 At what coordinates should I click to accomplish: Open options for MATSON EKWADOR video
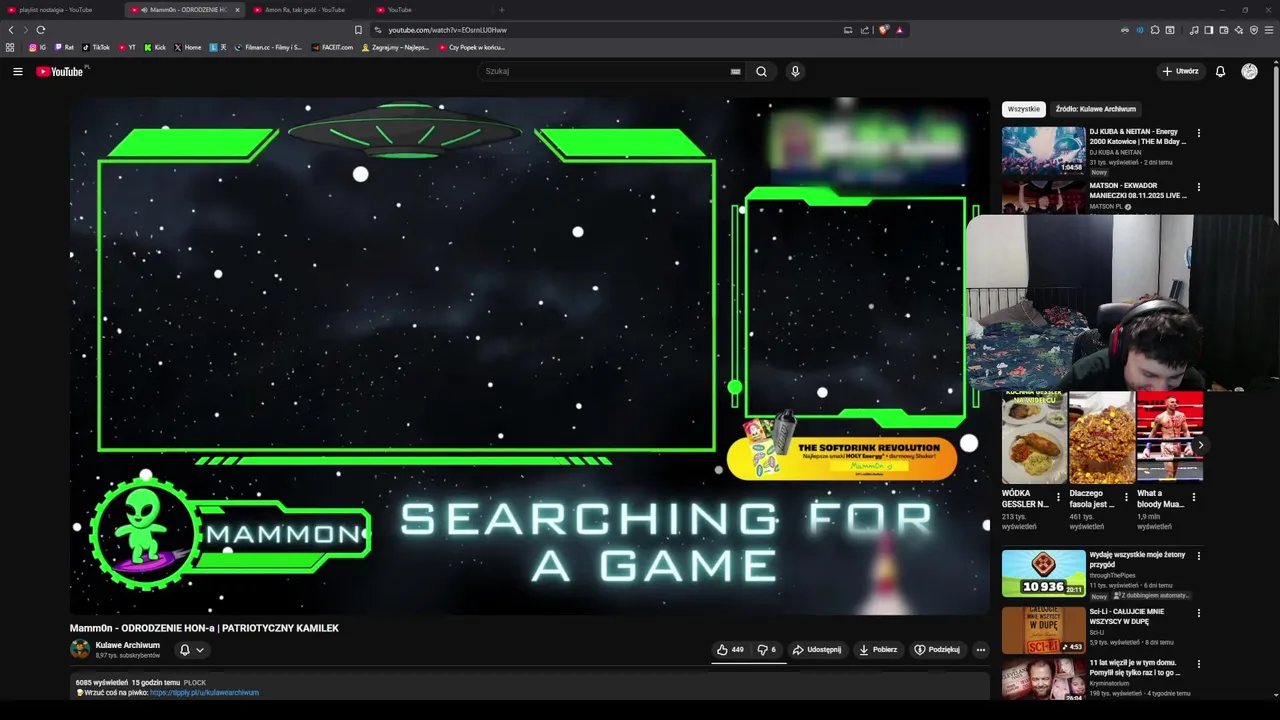tap(1199, 186)
